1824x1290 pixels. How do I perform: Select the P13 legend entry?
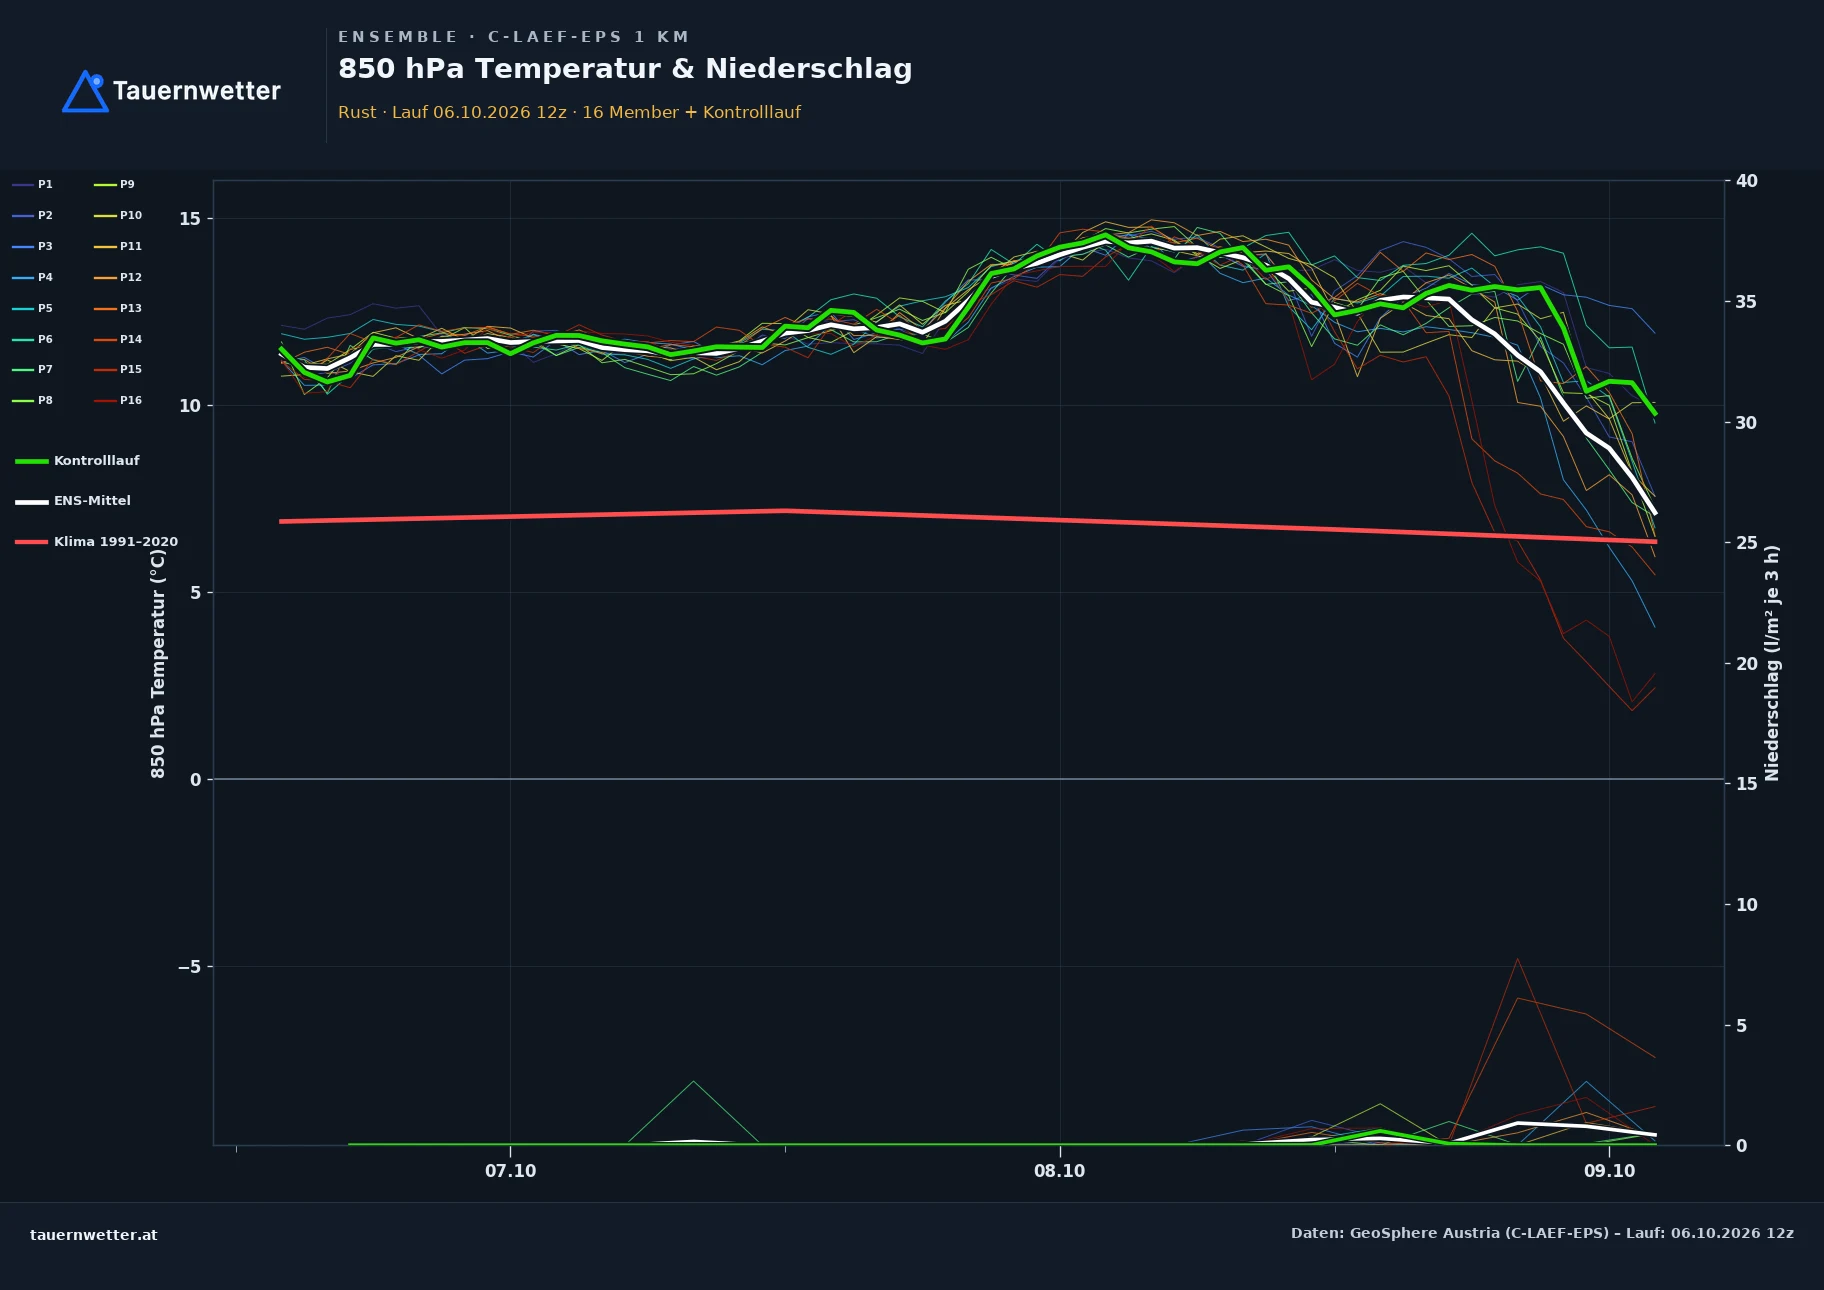(x=118, y=309)
